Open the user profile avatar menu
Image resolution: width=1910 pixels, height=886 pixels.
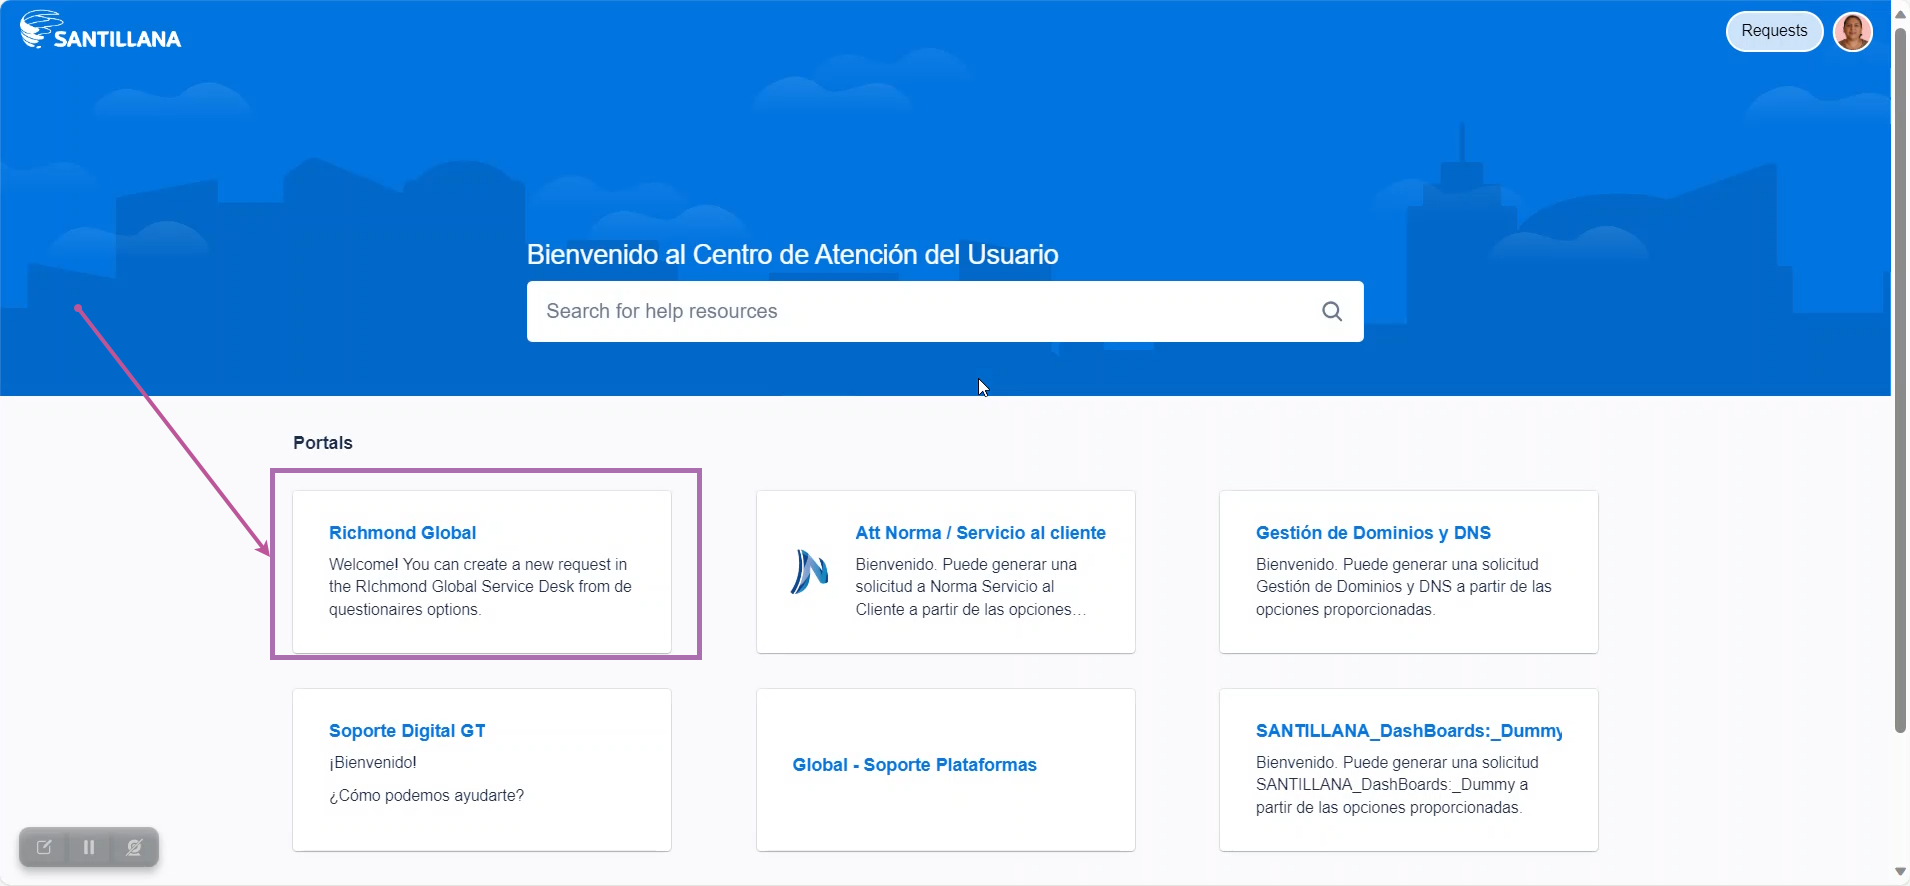(x=1852, y=31)
